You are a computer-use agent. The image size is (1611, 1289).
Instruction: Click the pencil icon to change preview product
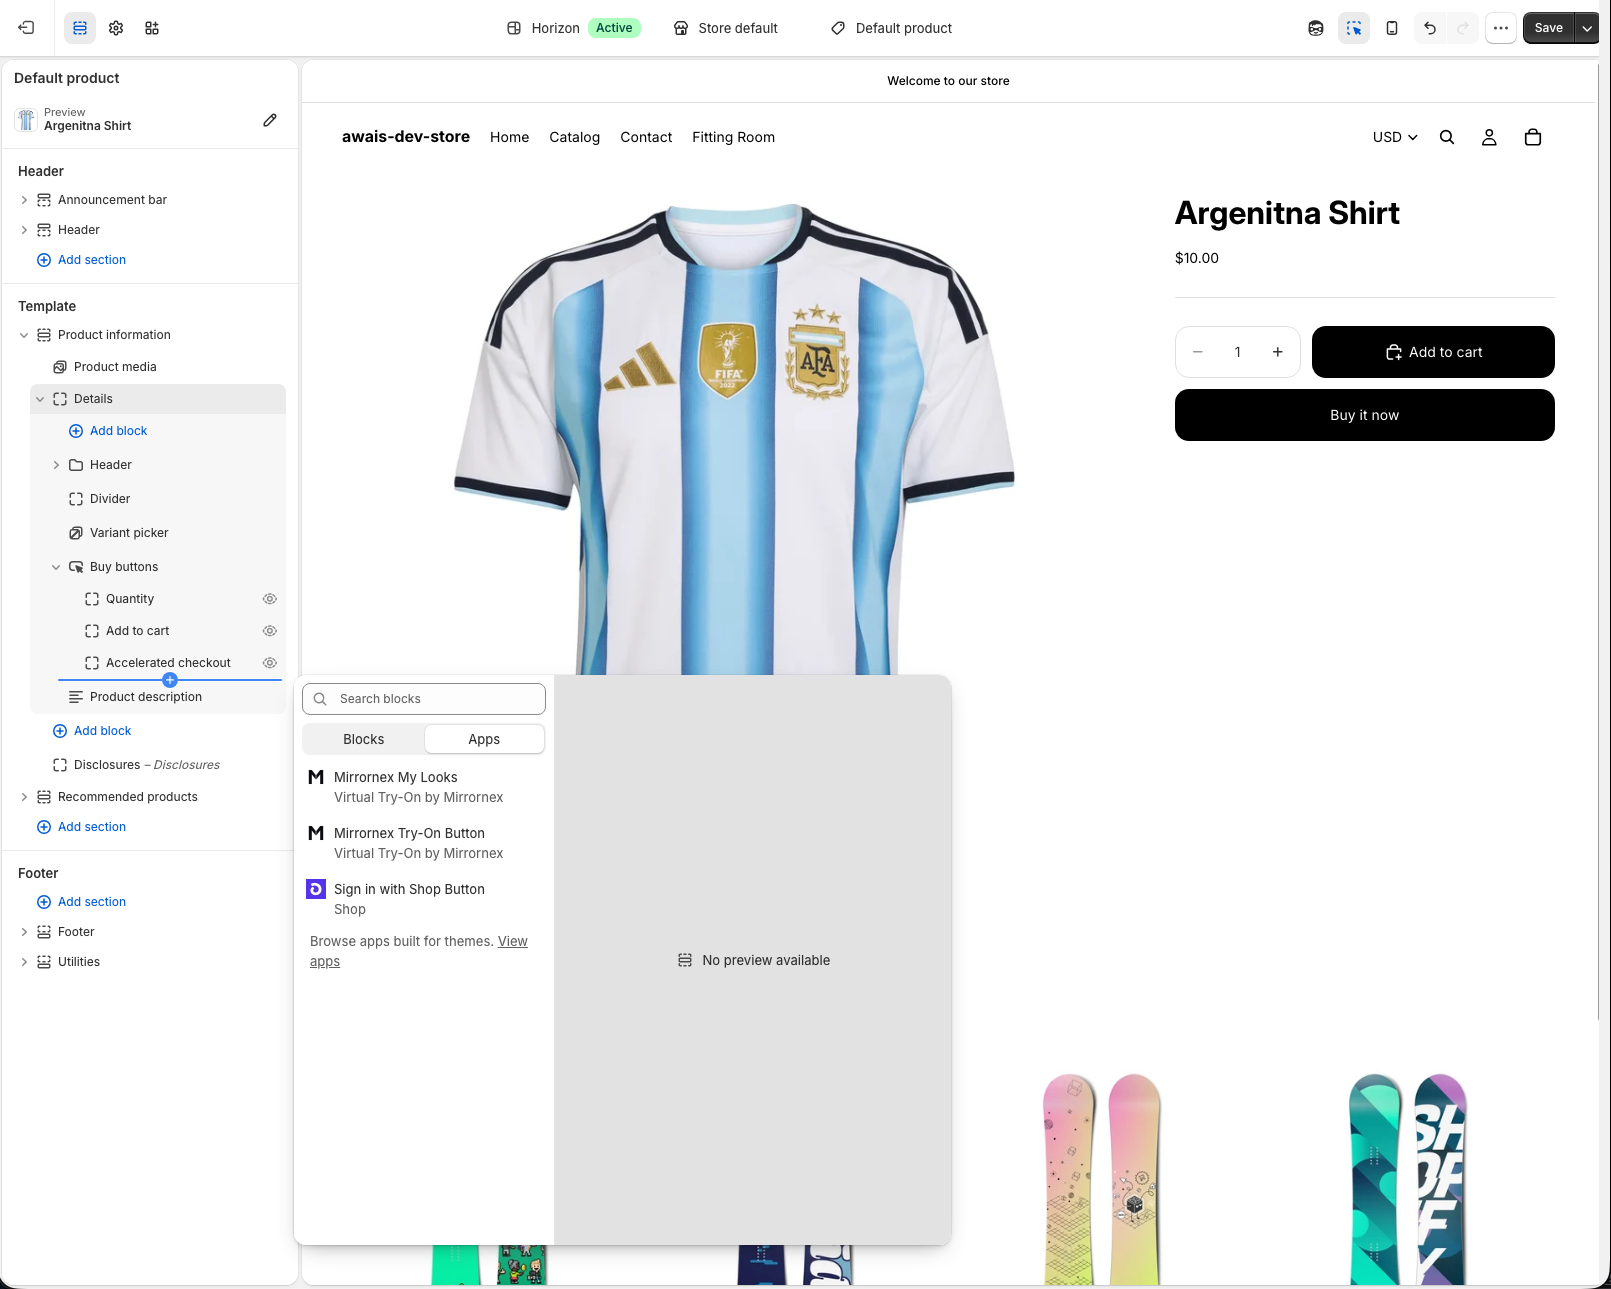[270, 120]
